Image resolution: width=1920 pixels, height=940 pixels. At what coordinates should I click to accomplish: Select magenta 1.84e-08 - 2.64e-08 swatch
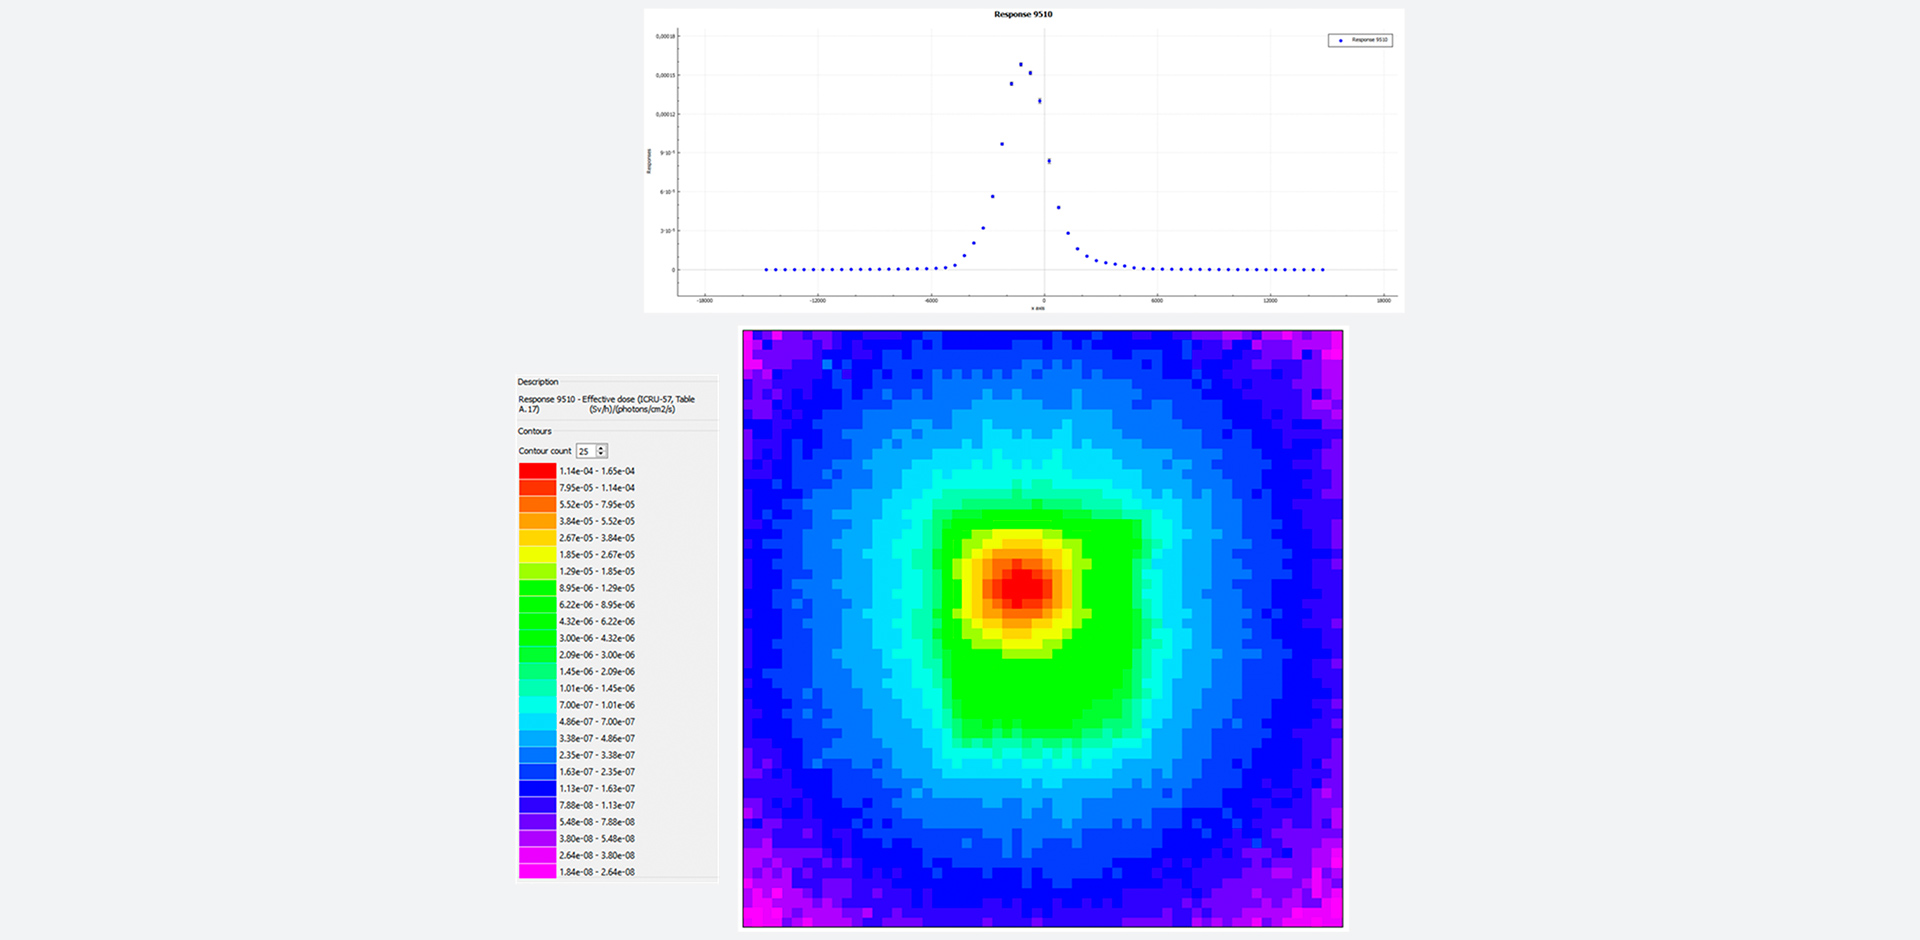[x=537, y=872]
